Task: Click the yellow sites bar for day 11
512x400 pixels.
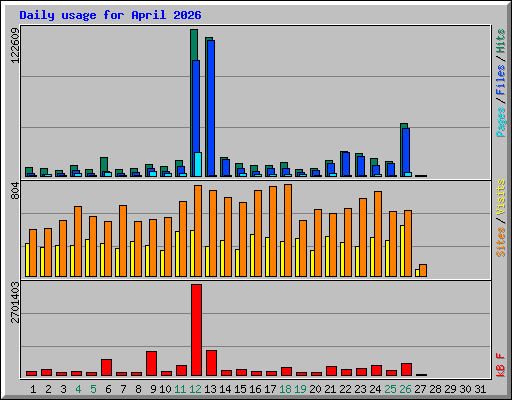Action: pos(177,254)
